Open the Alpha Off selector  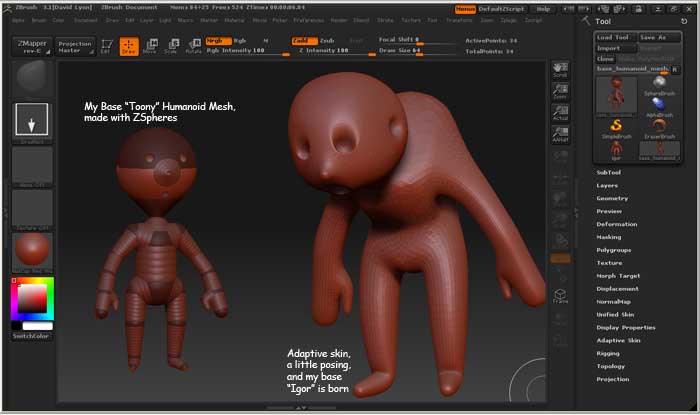[32, 166]
